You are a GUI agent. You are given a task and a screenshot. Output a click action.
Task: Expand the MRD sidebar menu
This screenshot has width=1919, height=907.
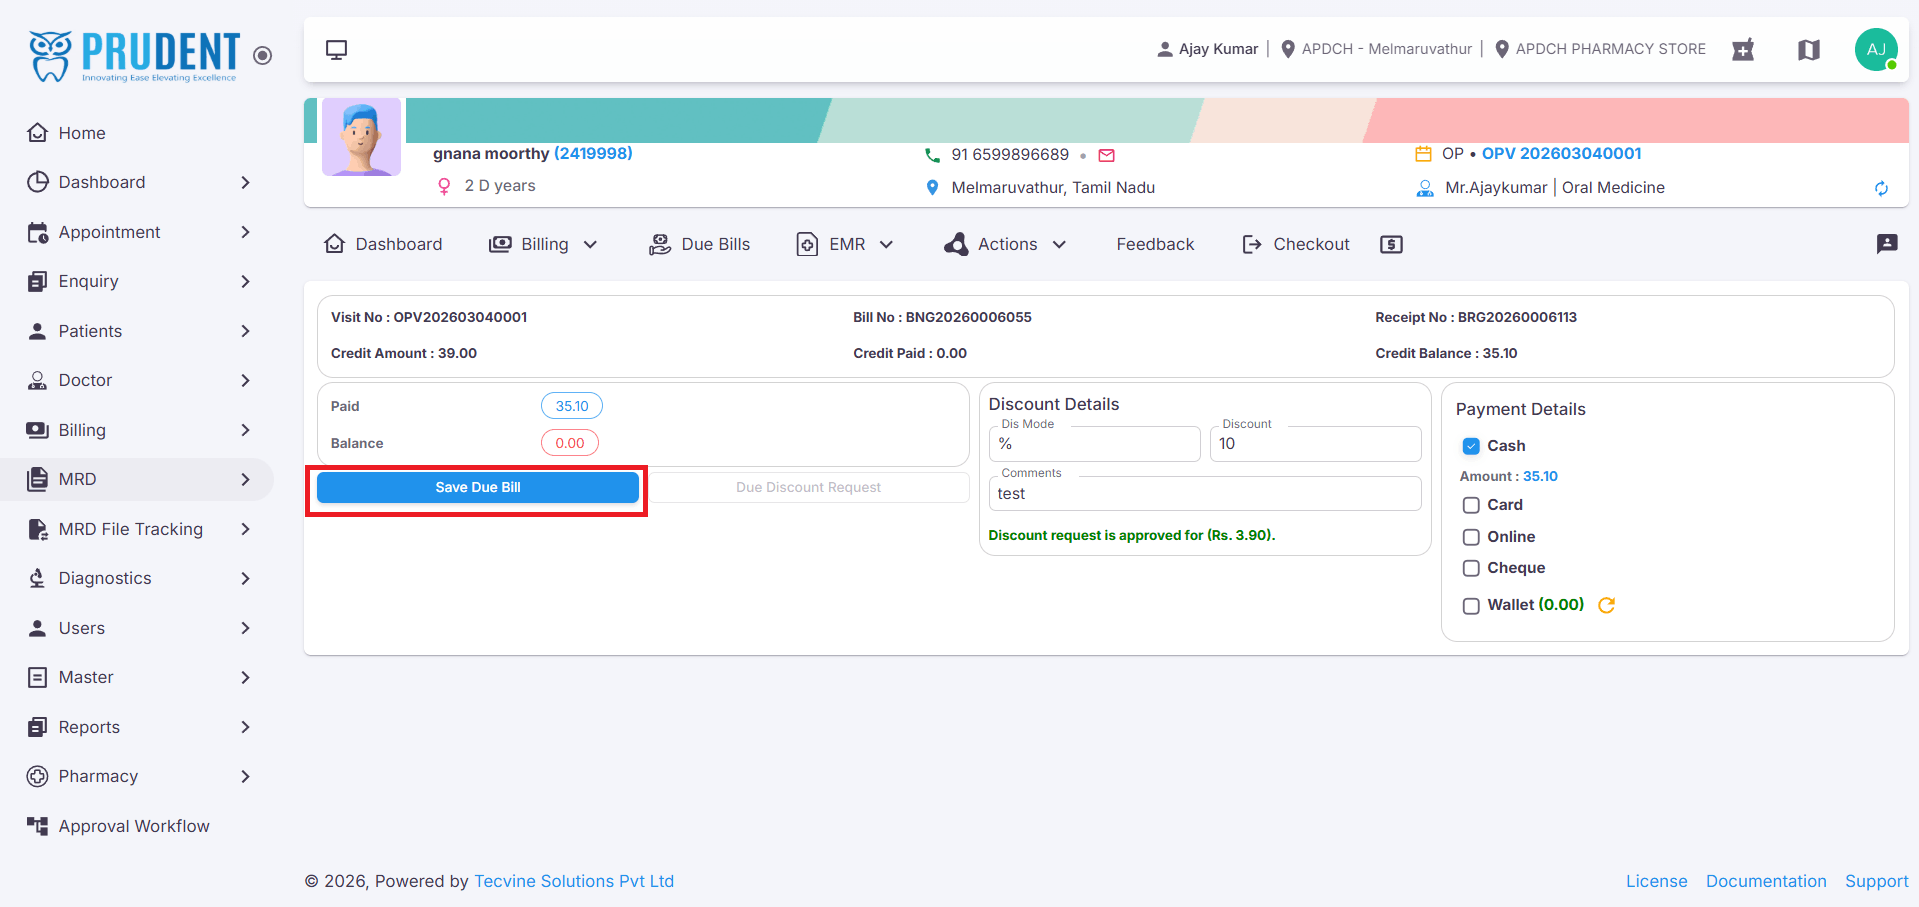[x=245, y=479]
